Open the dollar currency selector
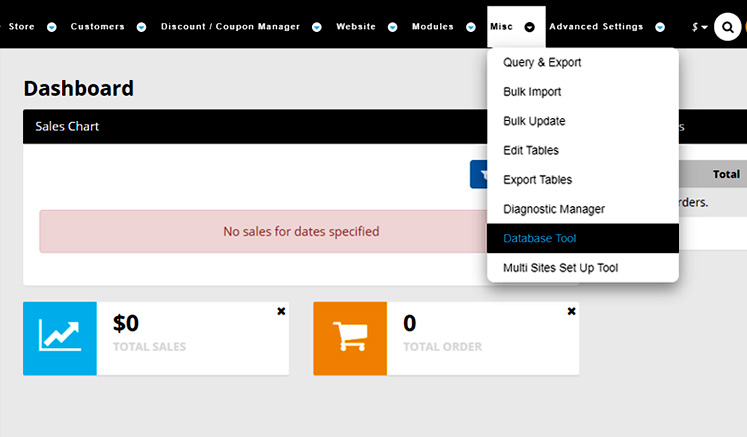Screen dimensions: 747x437 [x=699, y=27]
